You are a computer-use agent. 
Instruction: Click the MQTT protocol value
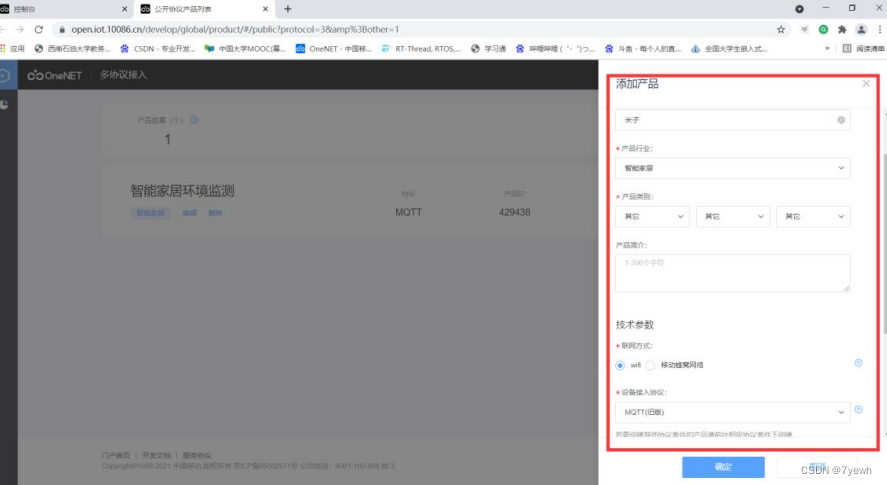[x=408, y=212]
